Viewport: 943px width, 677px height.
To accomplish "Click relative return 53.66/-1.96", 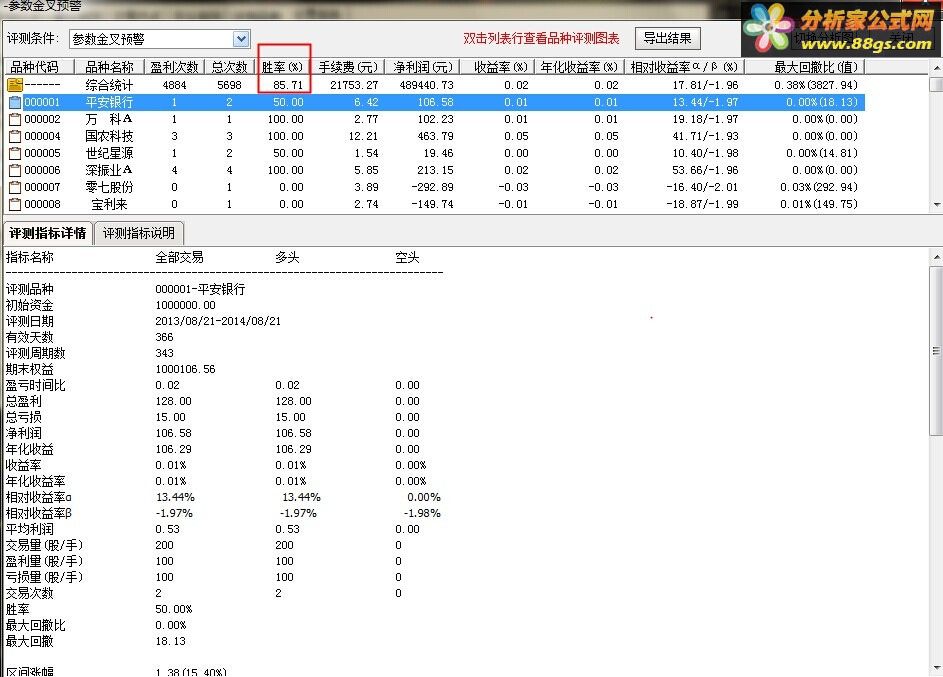I will pos(705,170).
